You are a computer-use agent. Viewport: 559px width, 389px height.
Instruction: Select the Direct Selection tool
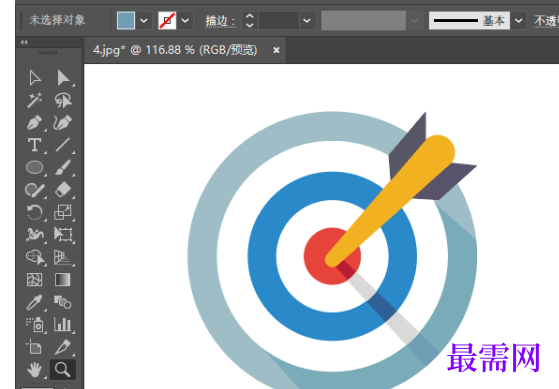(63, 78)
